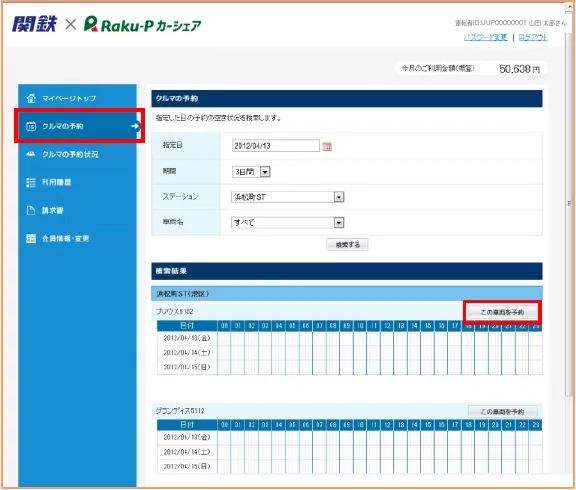The width and height of the screenshot is (576, 490).
Task: Open the 車両名 dropdown showing すべて
Action: tap(287, 223)
